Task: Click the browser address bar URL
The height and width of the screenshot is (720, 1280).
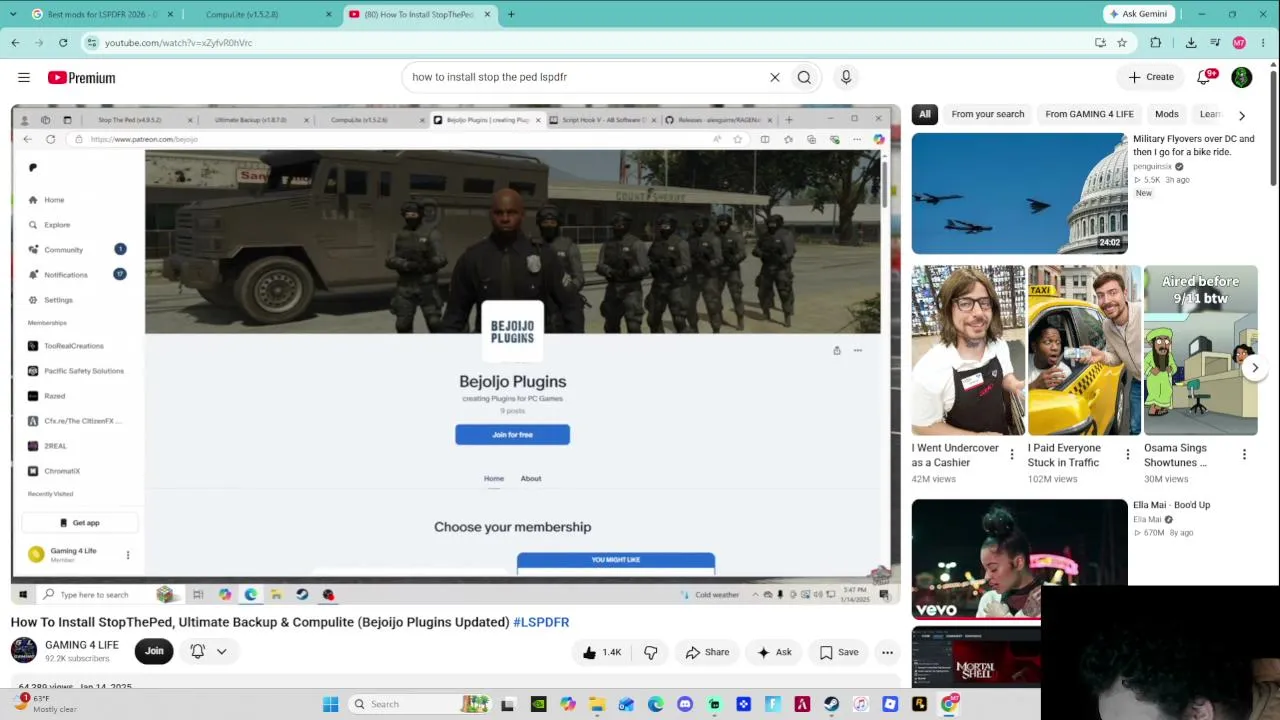Action: click(x=178, y=43)
